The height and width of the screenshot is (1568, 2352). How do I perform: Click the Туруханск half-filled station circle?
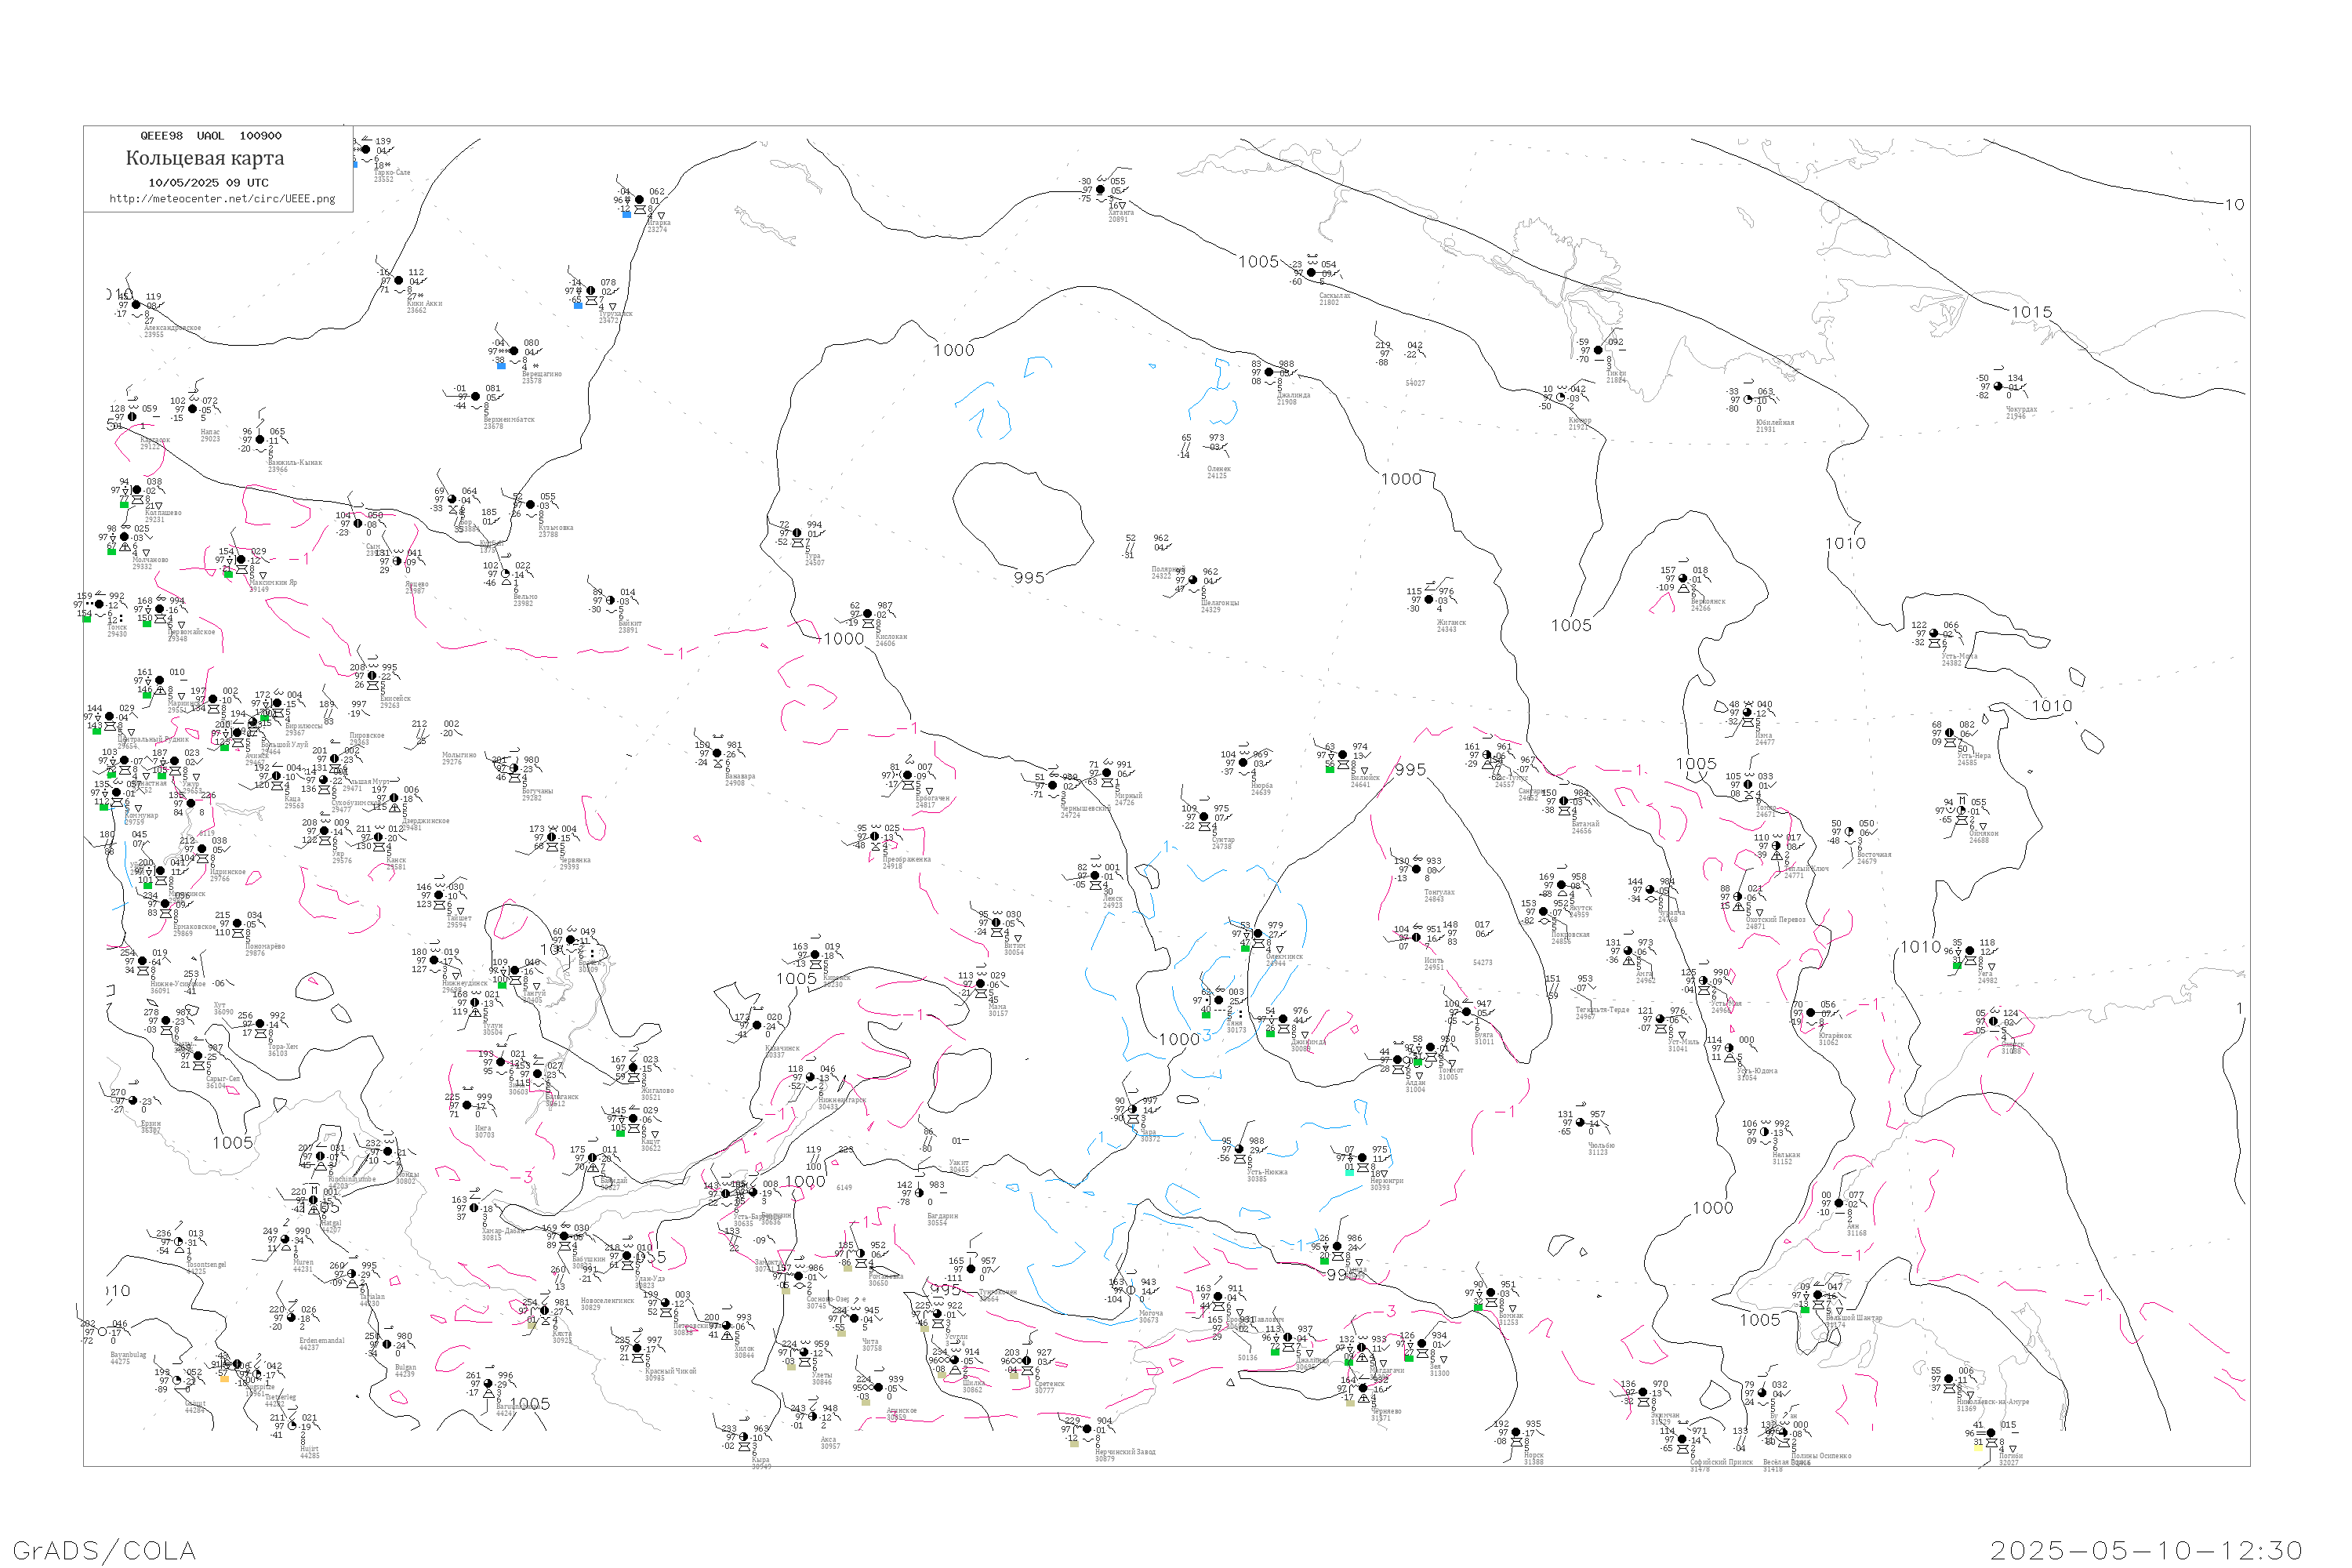tap(591, 291)
